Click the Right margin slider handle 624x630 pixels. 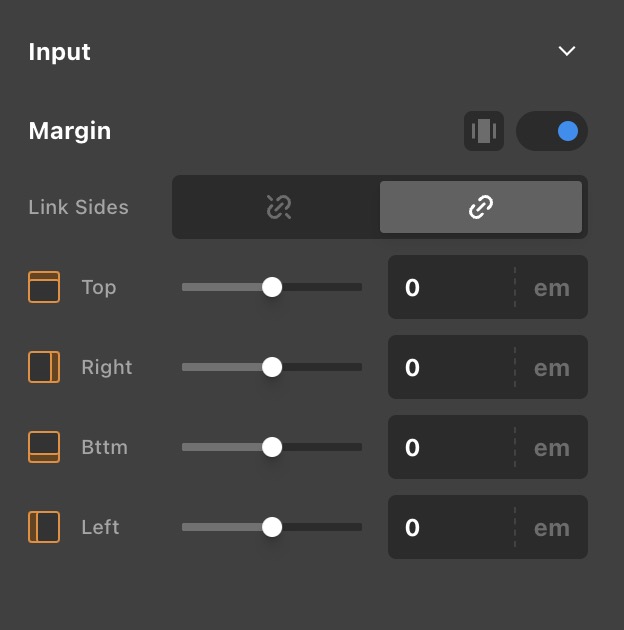click(x=272, y=367)
